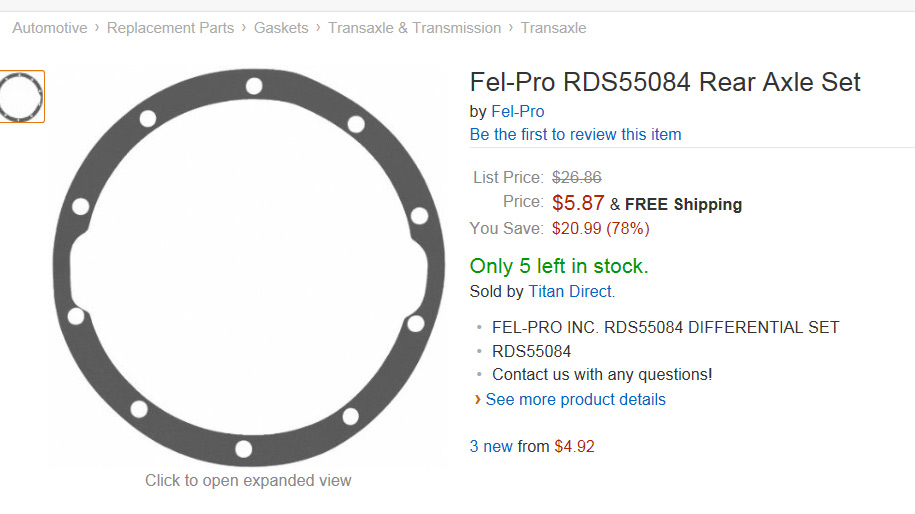Open the Titan Direct seller link
The width and height of the screenshot is (915, 514).
[570, 292]
